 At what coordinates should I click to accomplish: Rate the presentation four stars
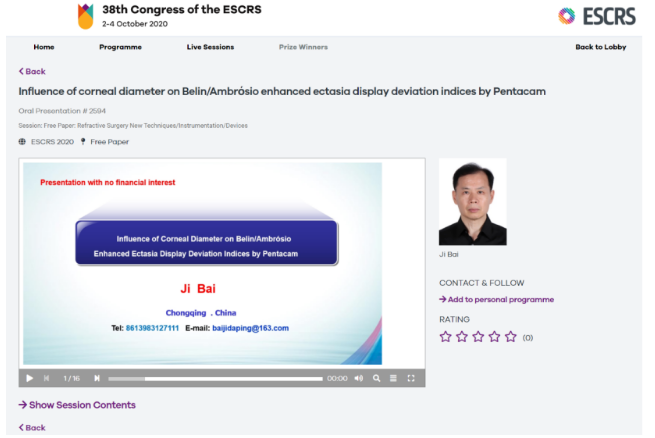pyautogui.click(x=494, y=337)
